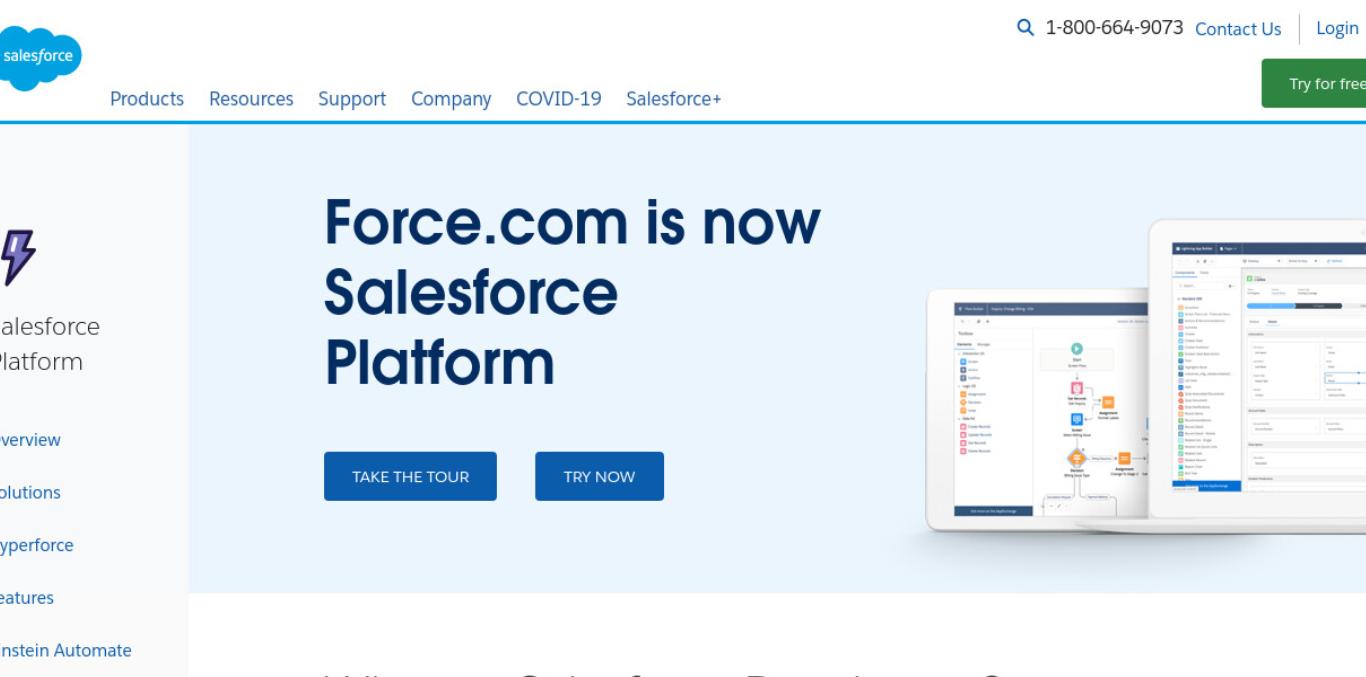Select the Einstein Automate sidebar link

click(x=66, y=651)
